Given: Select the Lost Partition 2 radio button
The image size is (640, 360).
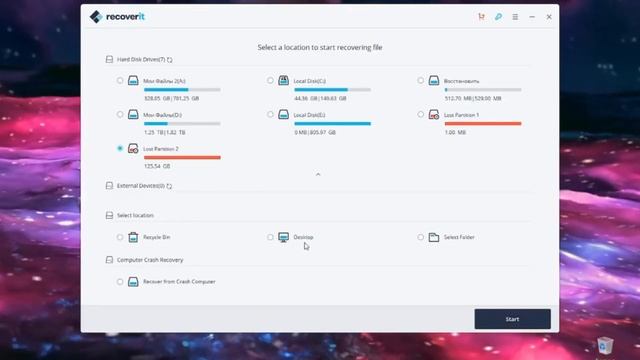Looking at the screenshot, I should 120,148.
